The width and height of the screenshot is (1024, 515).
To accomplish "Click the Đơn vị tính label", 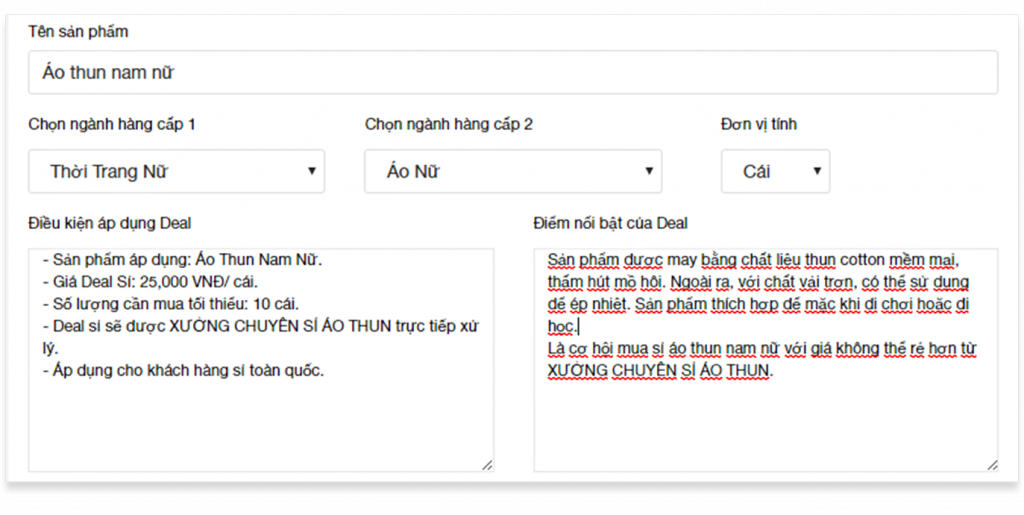I will pyautogui.click(x=759, y=124).
